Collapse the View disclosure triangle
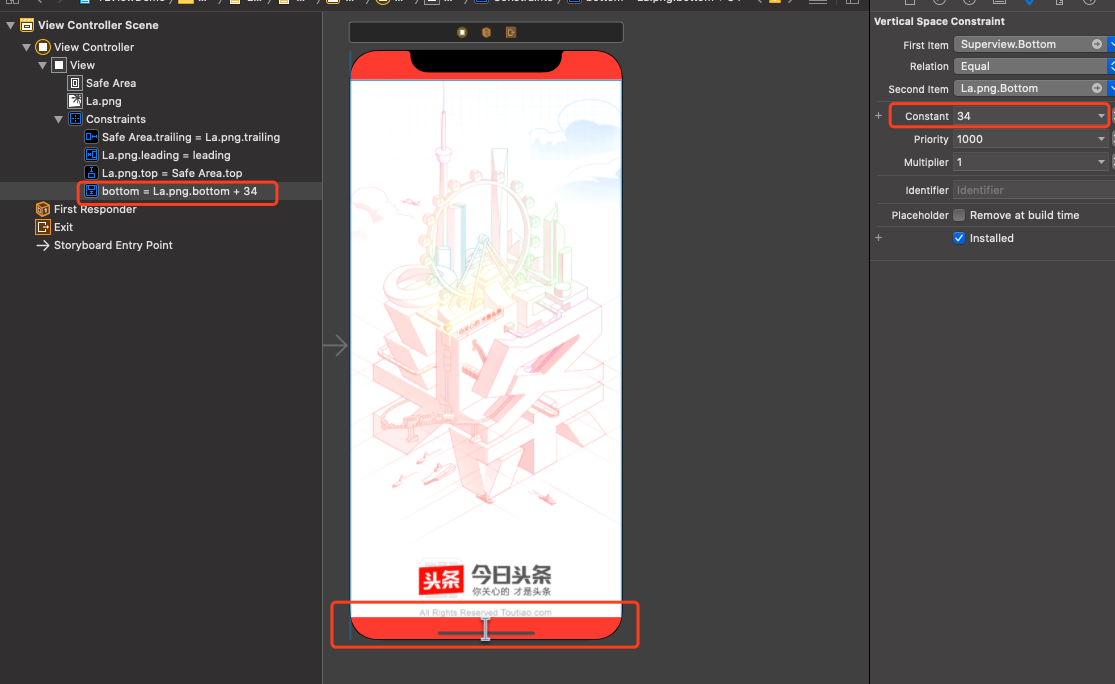 point(43,65)
